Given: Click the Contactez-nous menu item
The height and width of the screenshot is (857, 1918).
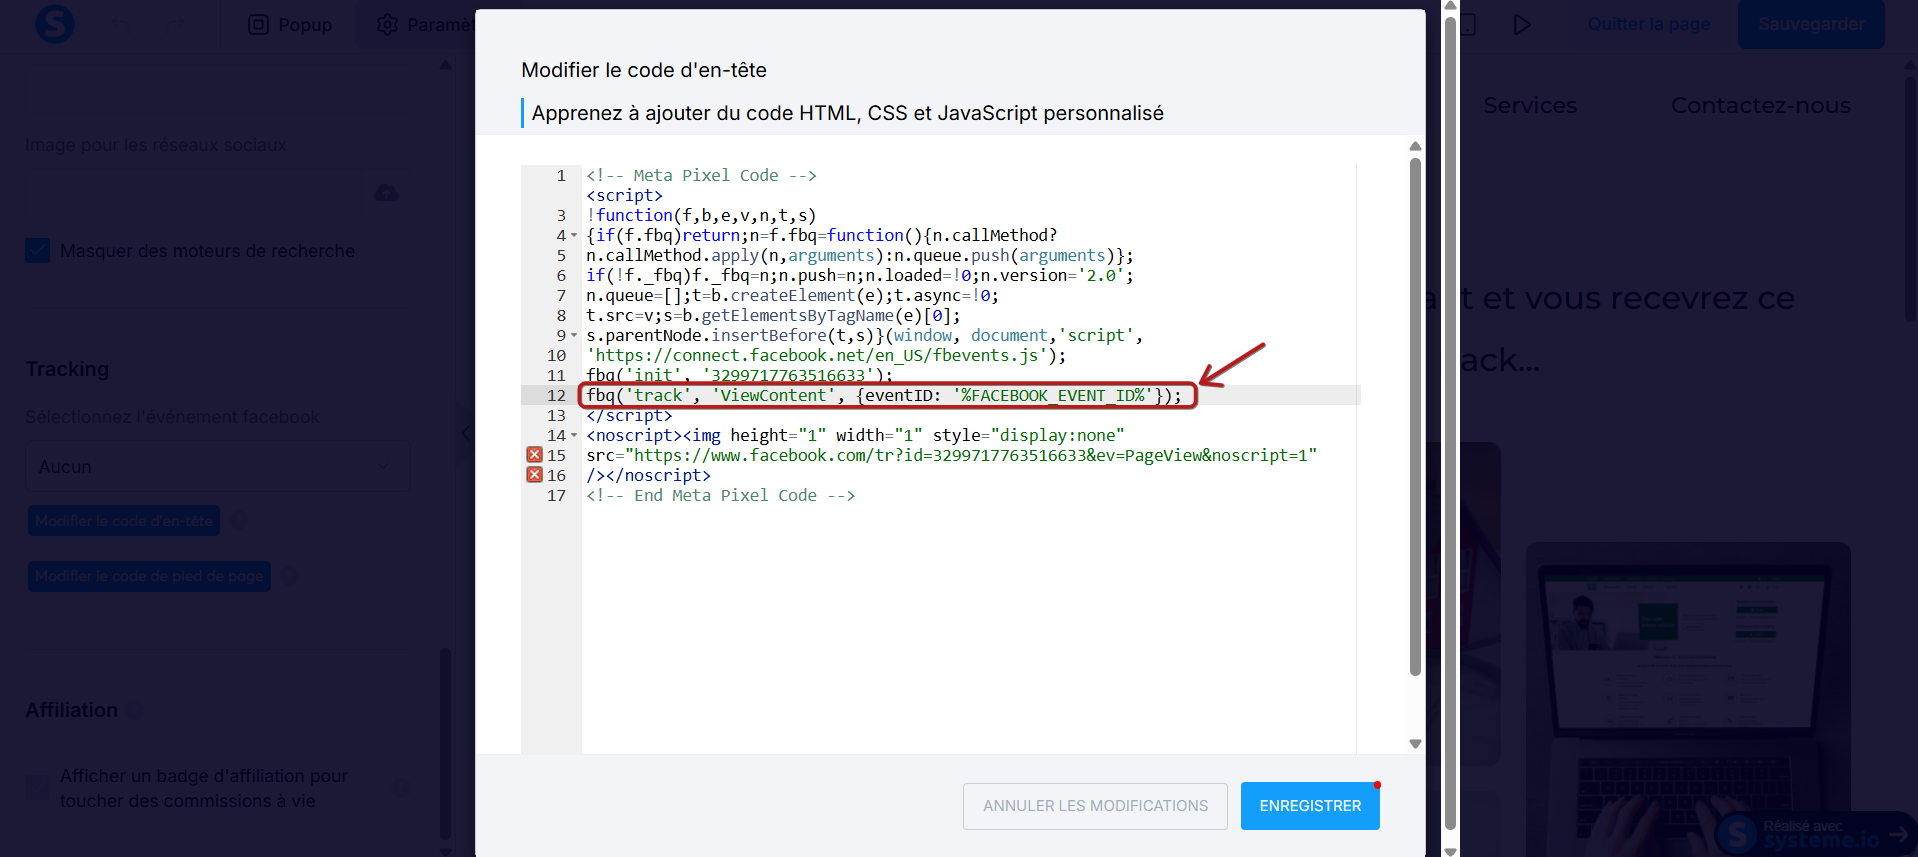Looking at the screenshot, I should [1760, 105].
